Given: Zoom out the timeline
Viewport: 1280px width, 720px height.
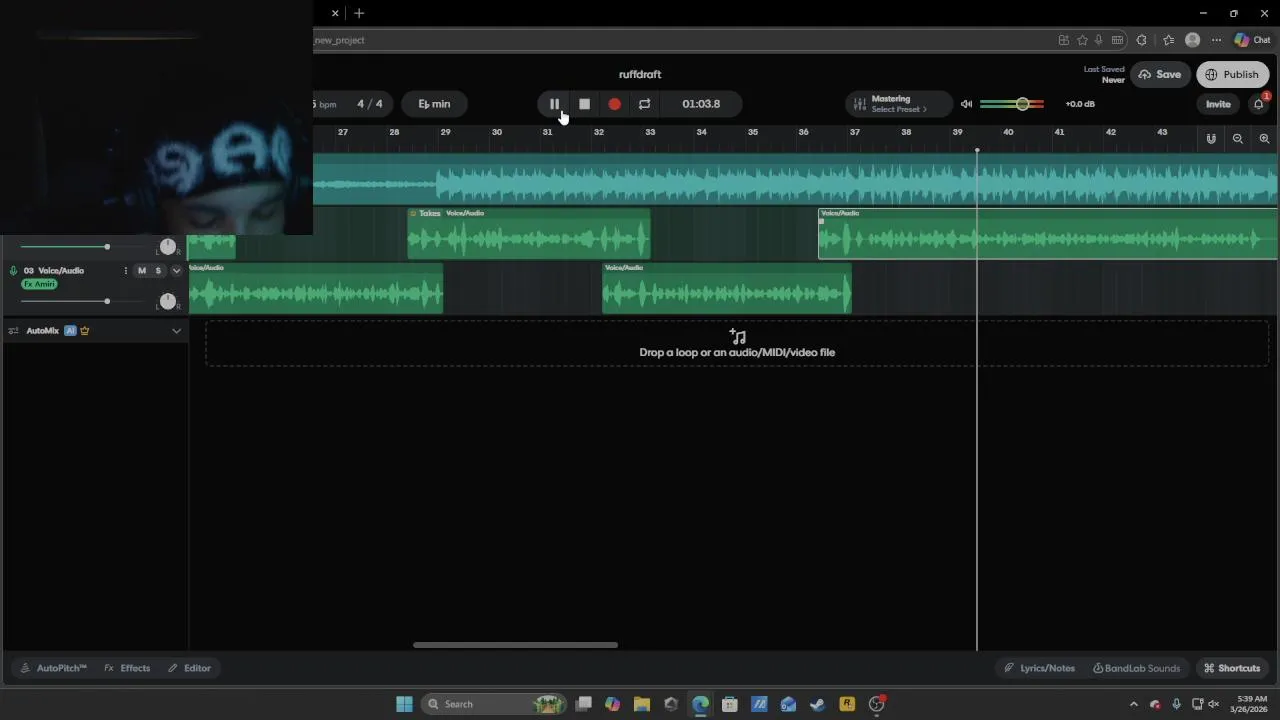Looking at the screenshot, I should (x=1238, y=139).
